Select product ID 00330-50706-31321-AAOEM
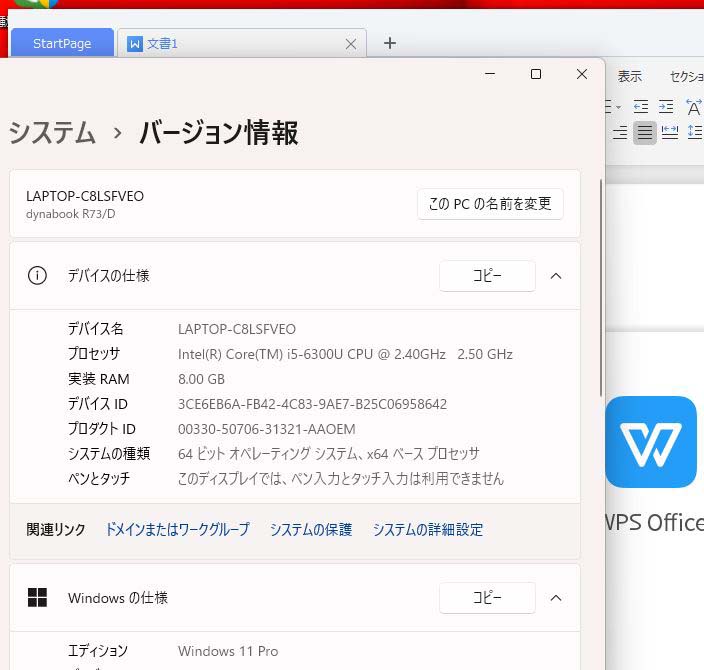Viewport: 704px width, 670px height. point(266,429)
